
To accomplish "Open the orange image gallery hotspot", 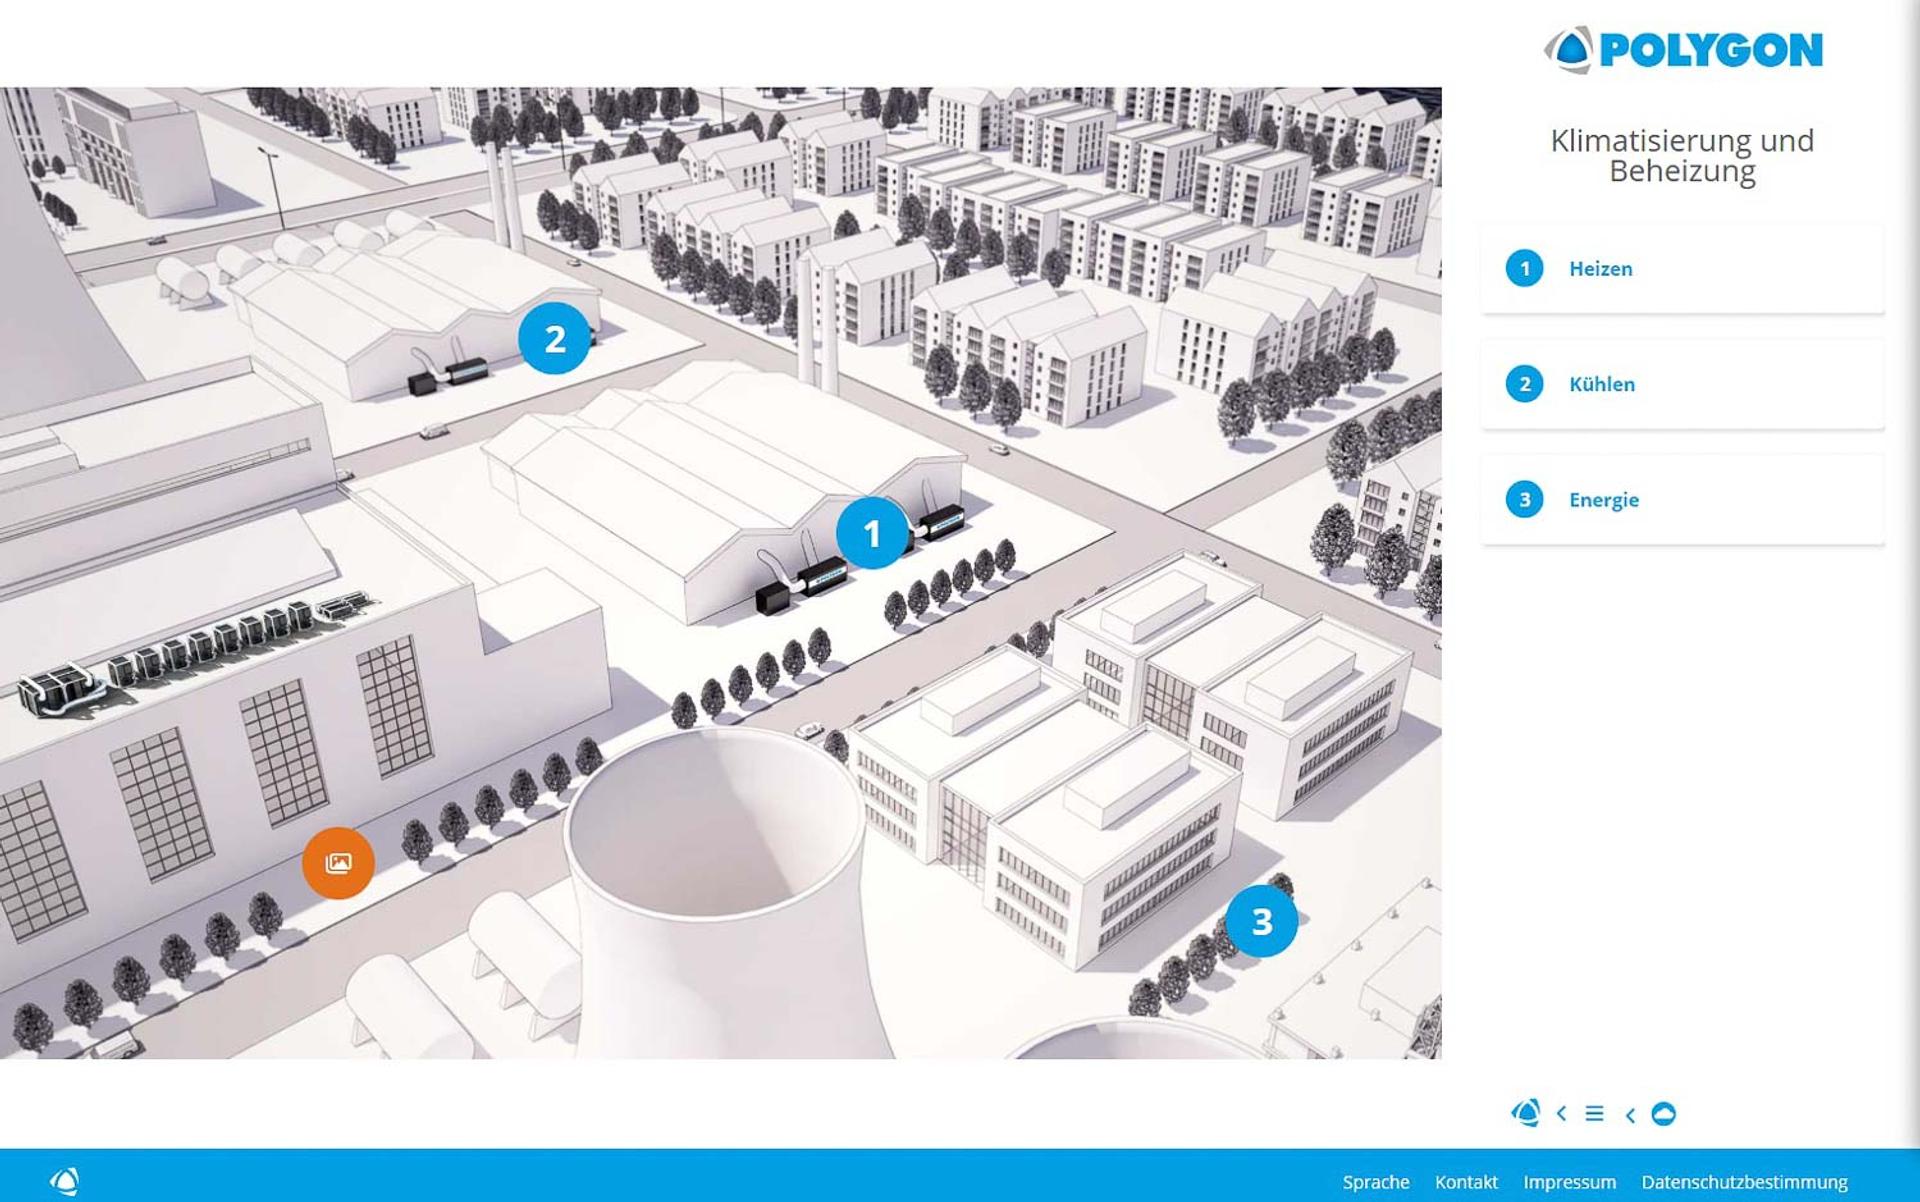I will [339, 863].
